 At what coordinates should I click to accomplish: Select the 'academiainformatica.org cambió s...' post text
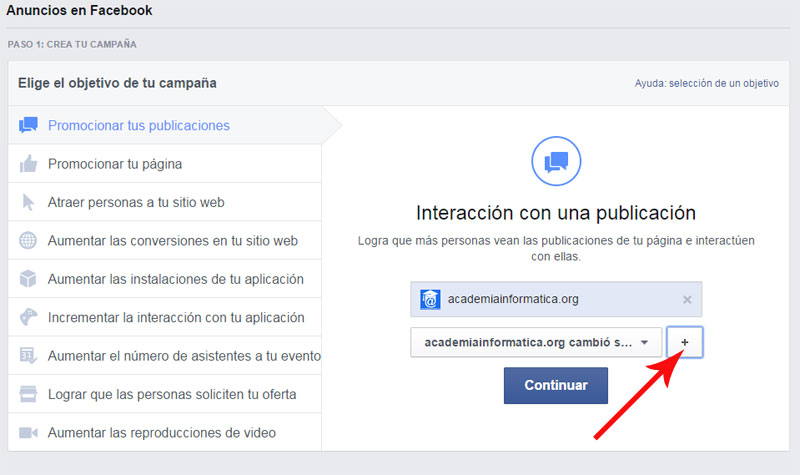528,342
